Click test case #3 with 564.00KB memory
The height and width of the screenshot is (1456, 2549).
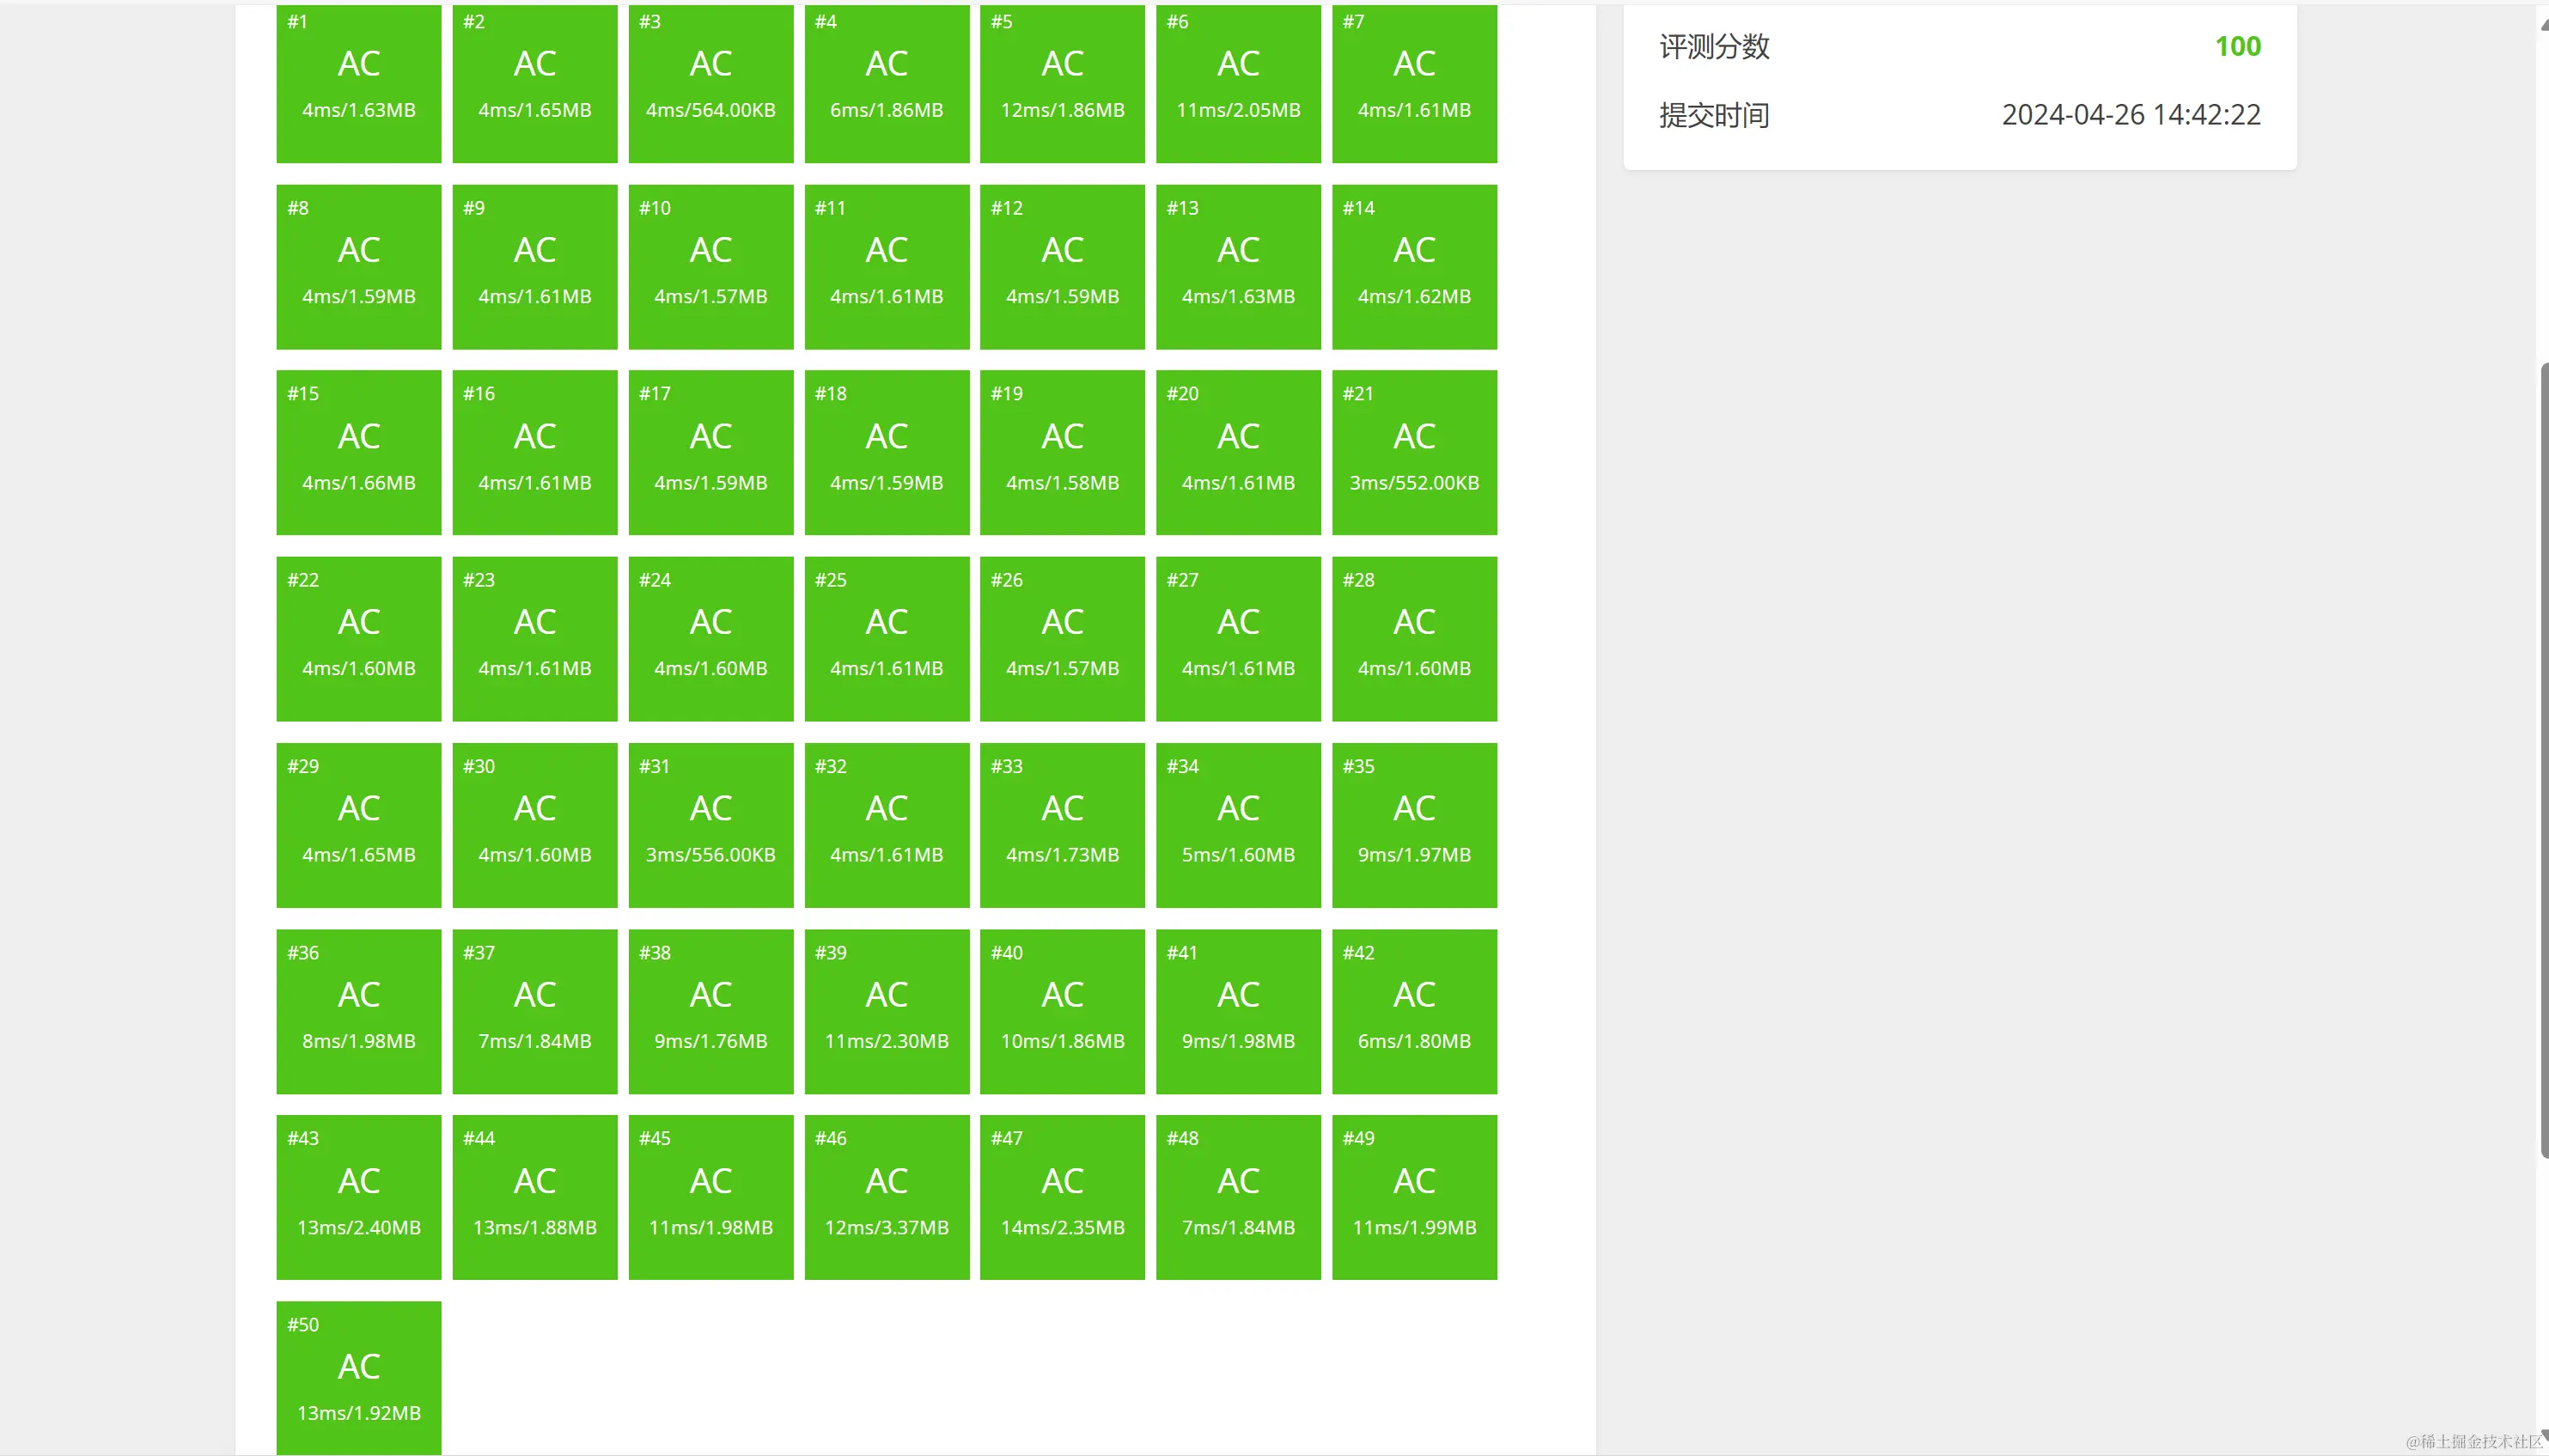[x=710, y=82]
